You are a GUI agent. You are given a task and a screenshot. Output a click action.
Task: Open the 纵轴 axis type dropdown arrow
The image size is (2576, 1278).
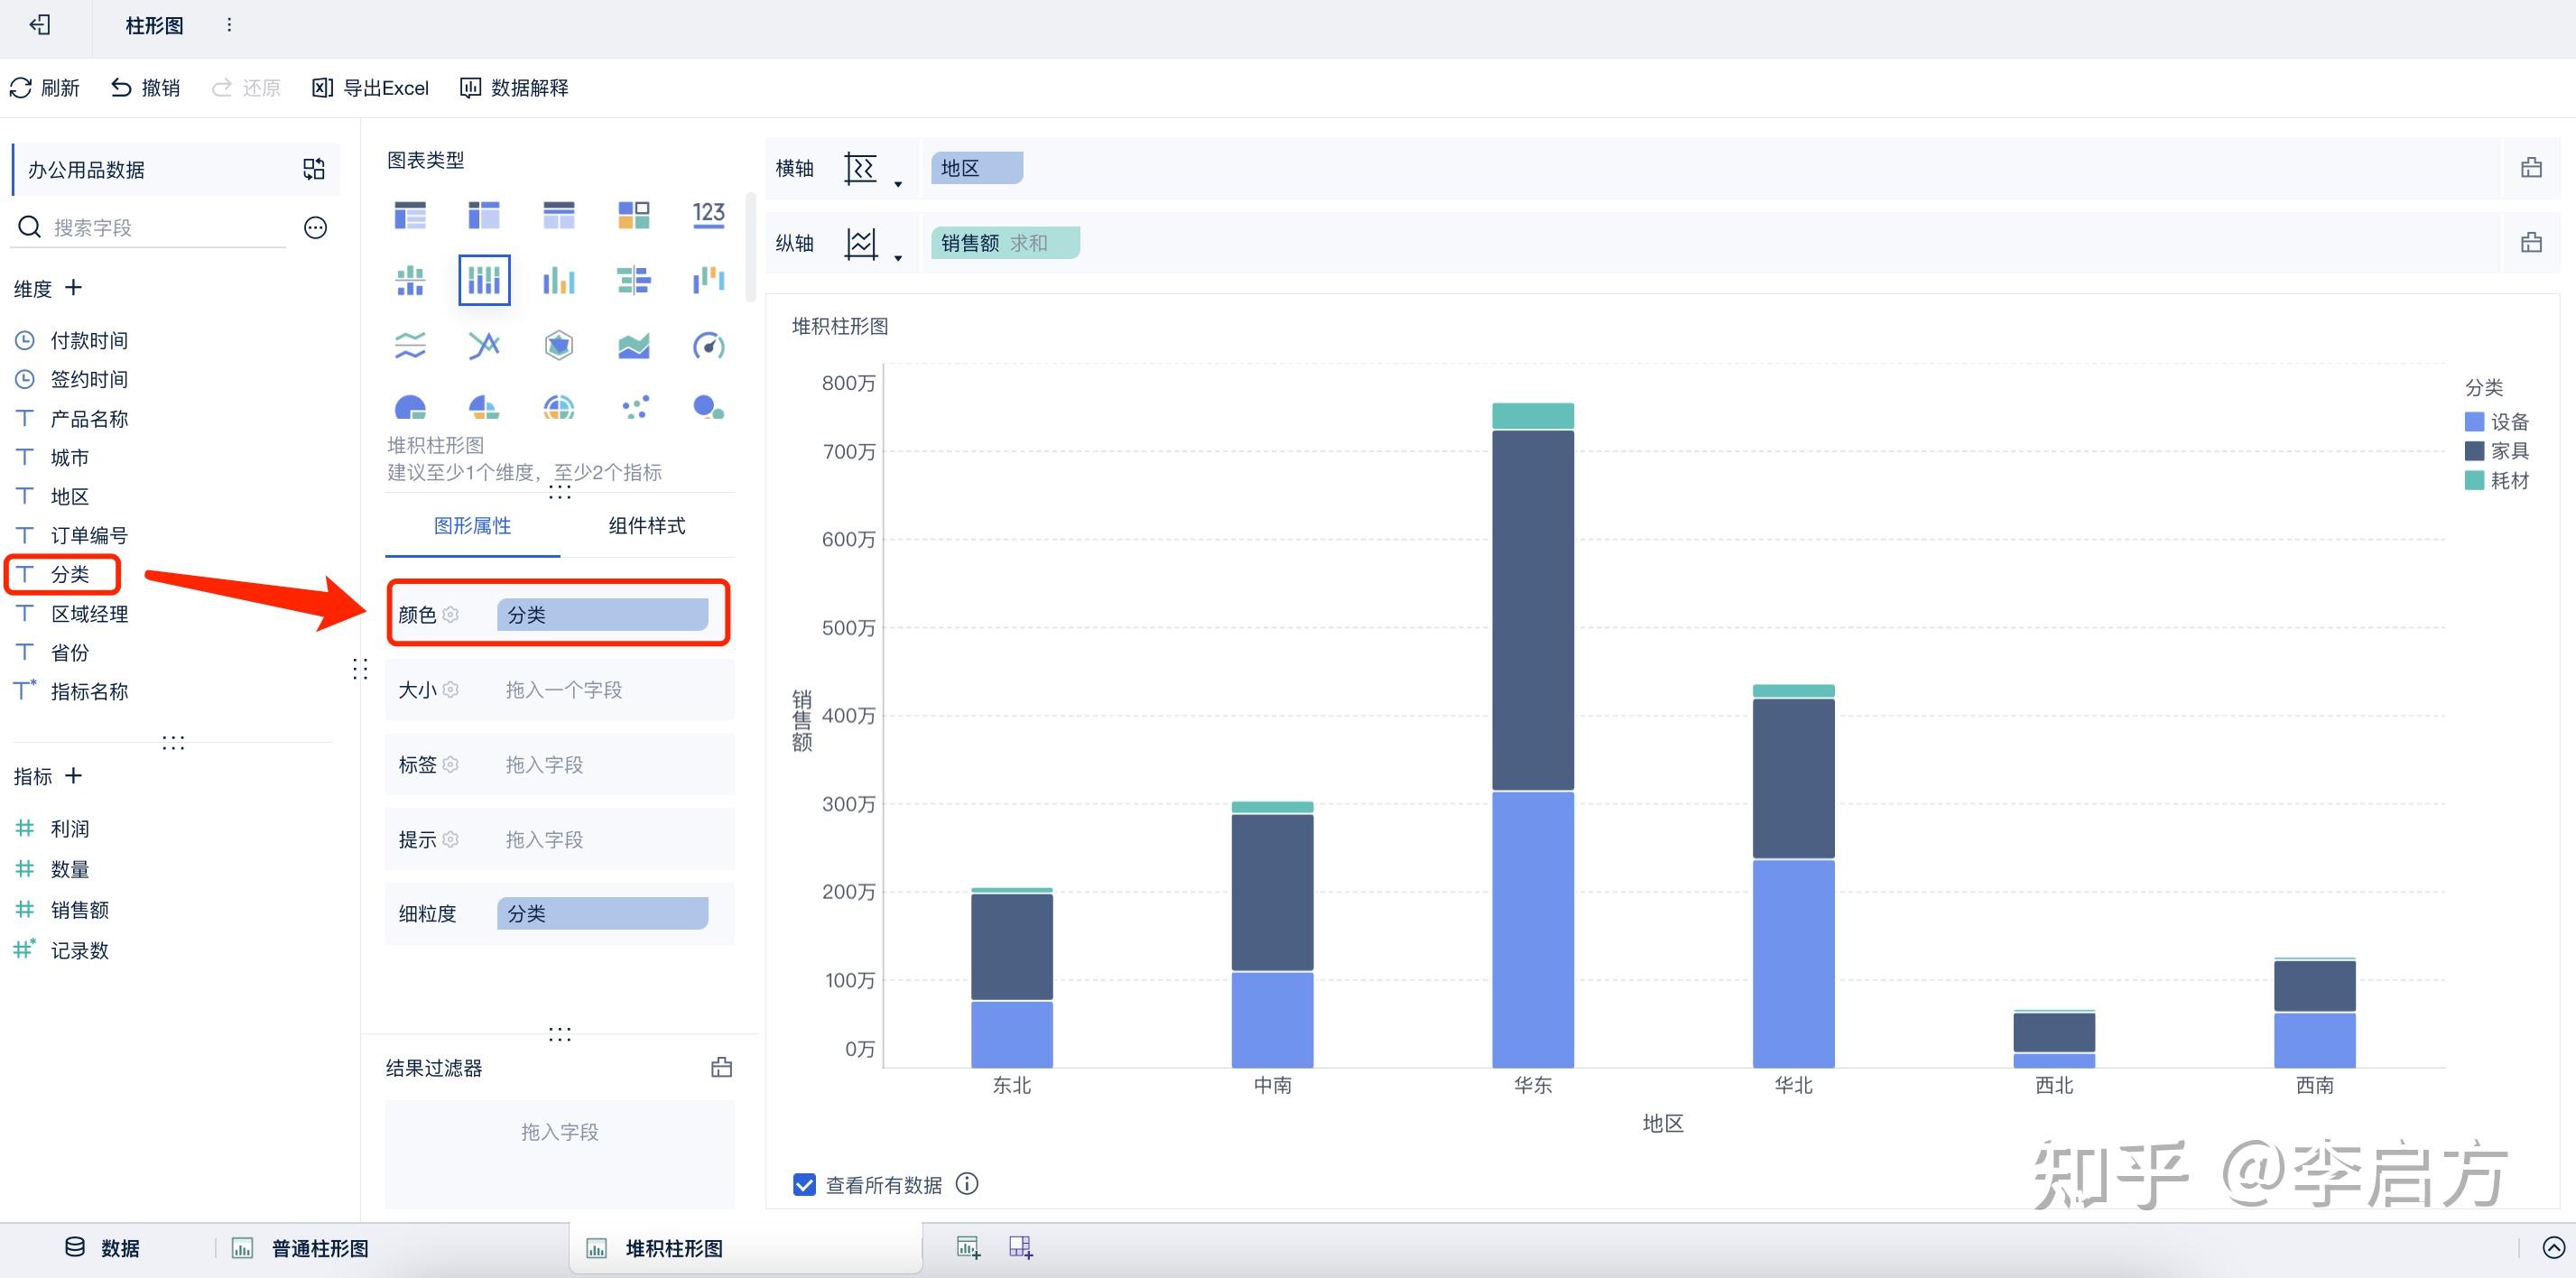click(898, 259)
